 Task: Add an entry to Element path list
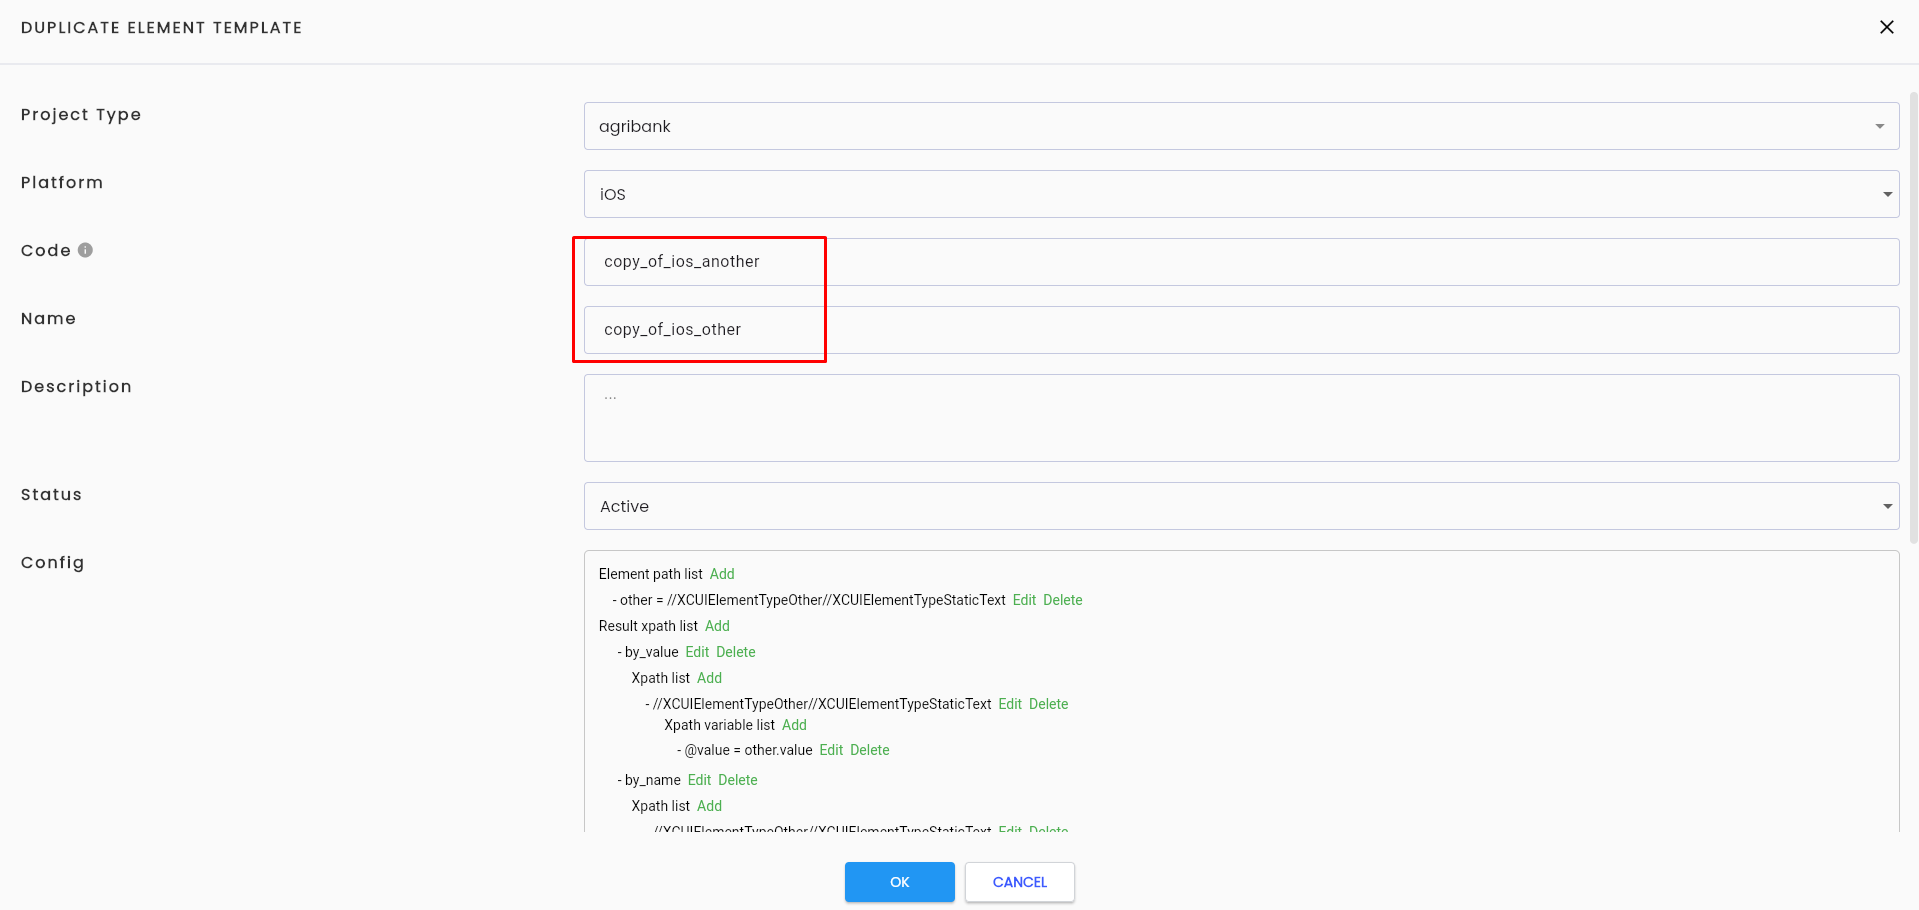722,574
